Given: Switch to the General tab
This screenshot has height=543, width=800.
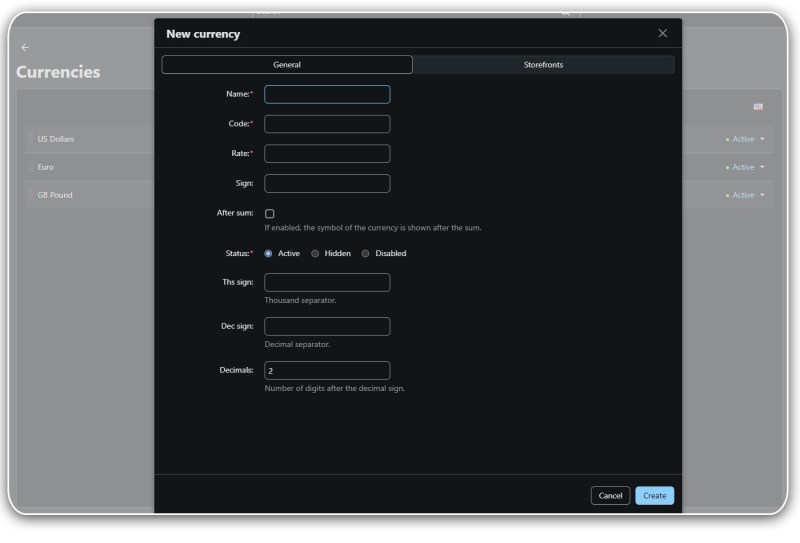Looking at the screenshot, I should pyautogui.click(x=287, y=64).
